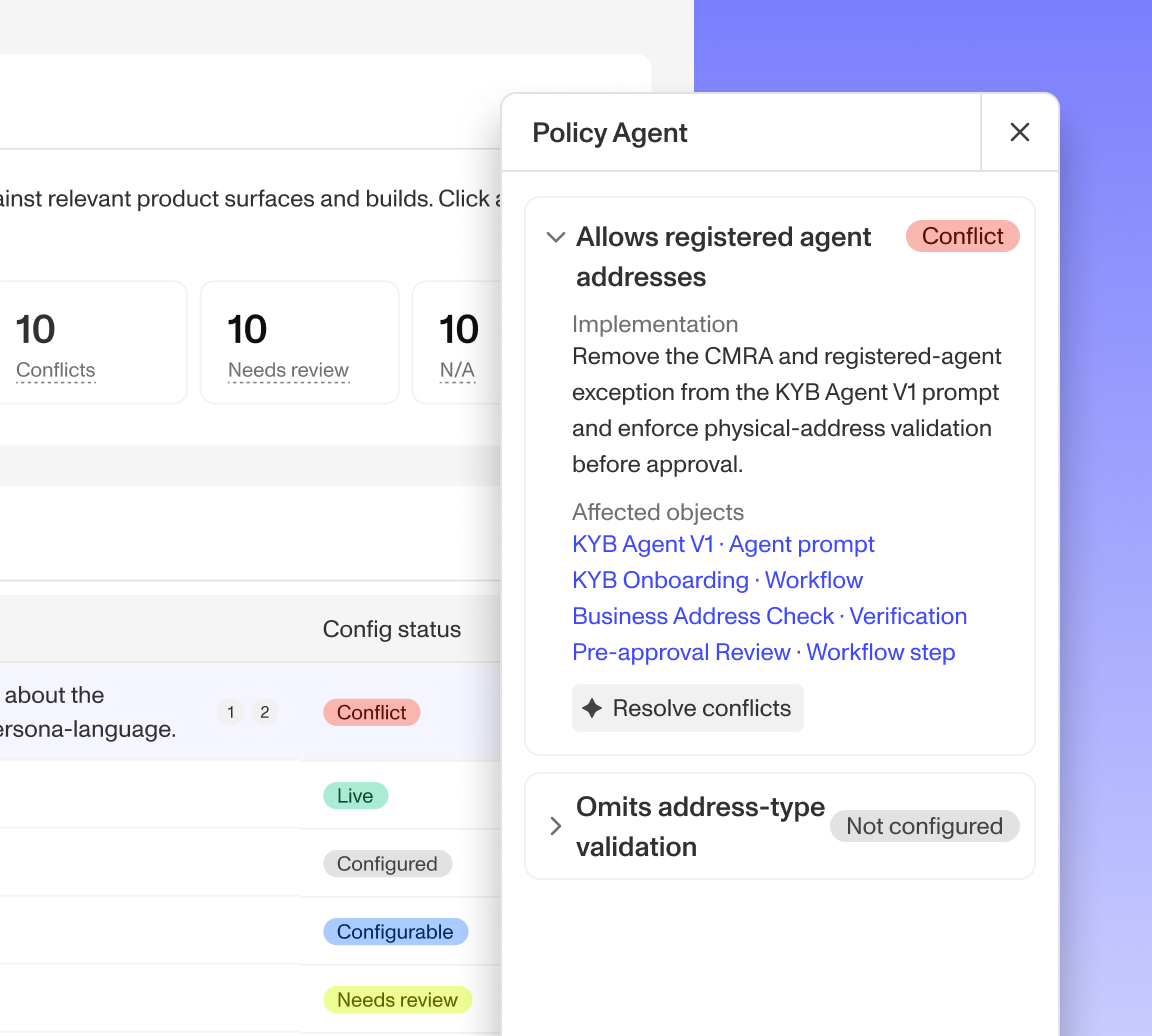Collapse the Allows registered agent addresses section

(x=556, y=237)
